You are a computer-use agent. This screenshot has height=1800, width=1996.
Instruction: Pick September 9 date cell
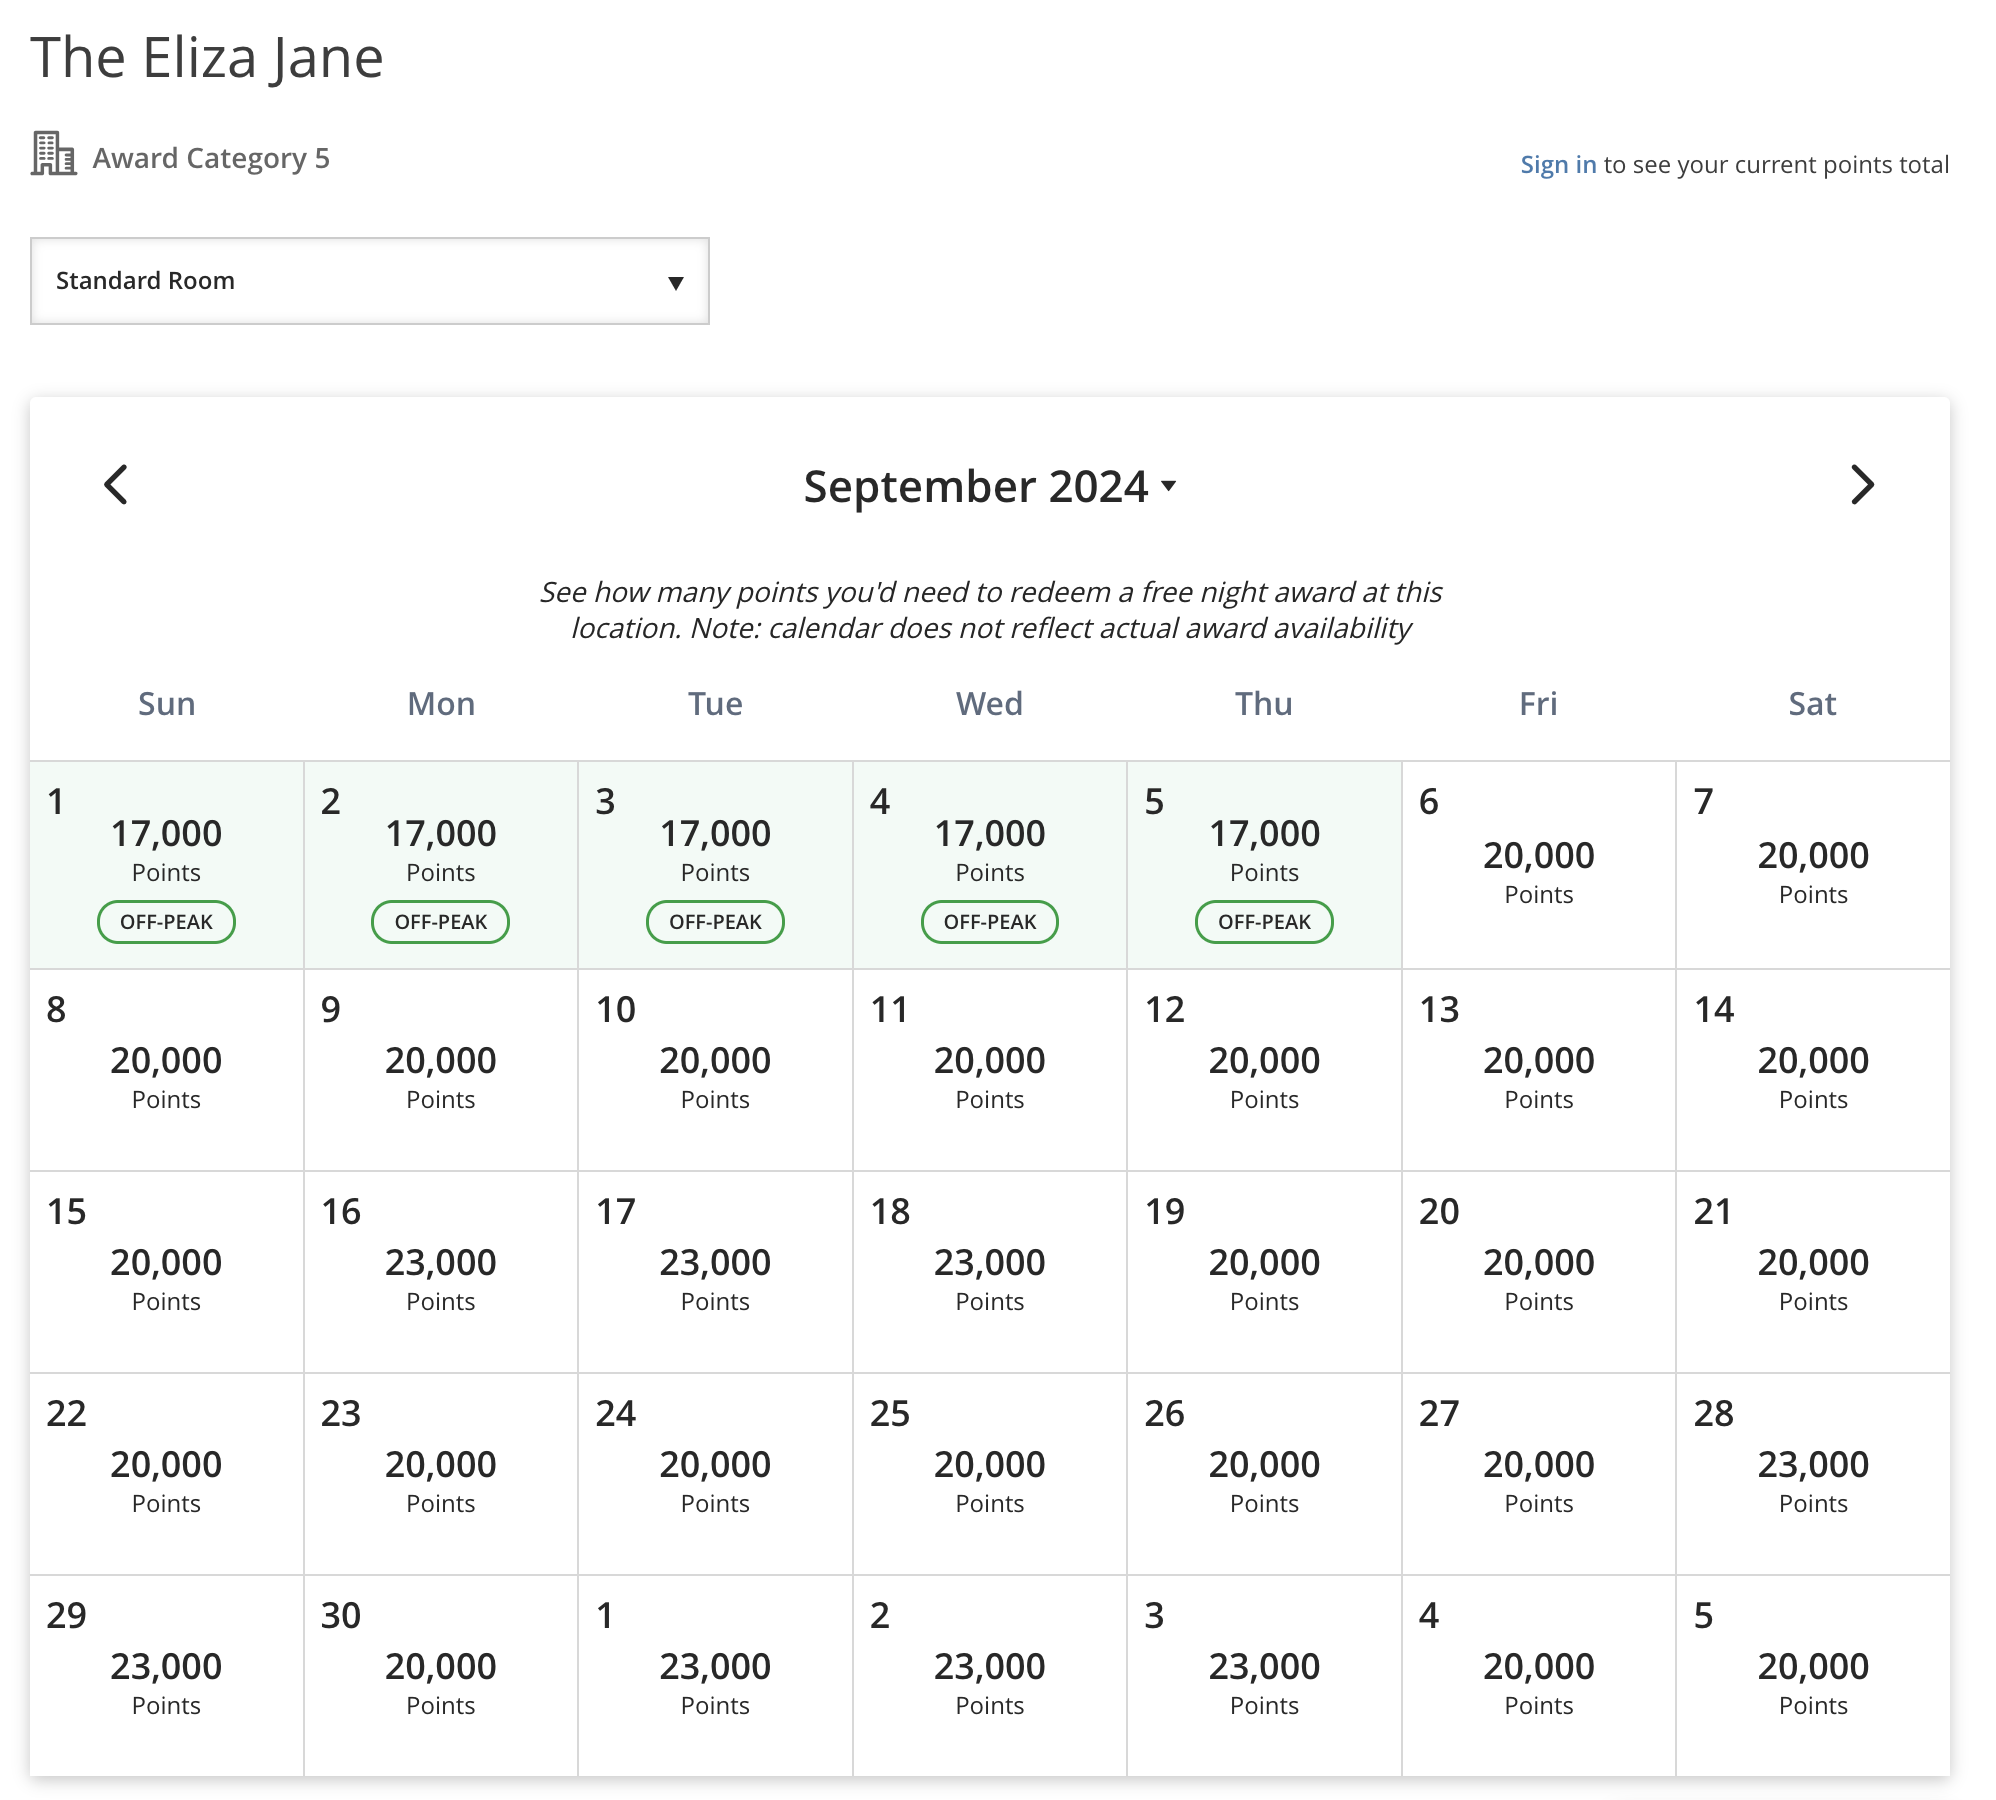pyautogui.click(x=441, y=1070)
